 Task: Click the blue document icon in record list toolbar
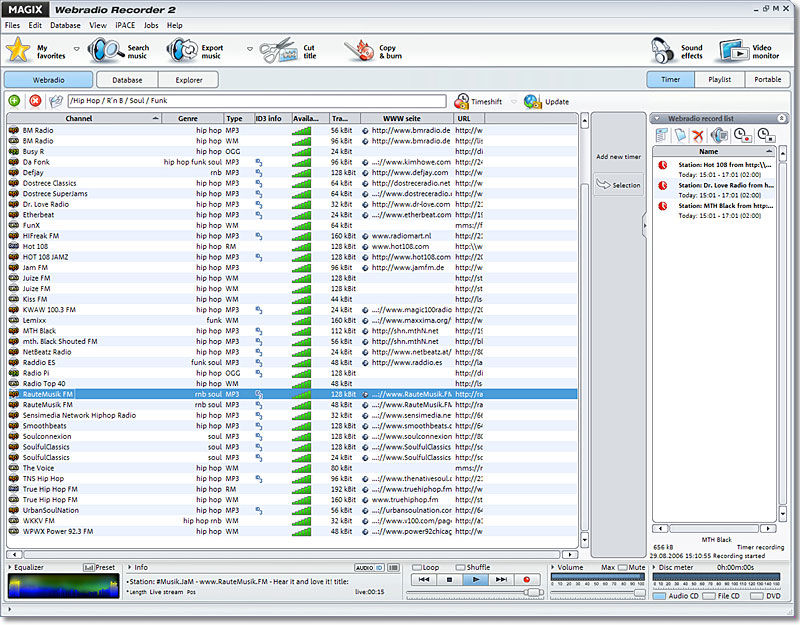click(680, 135)
